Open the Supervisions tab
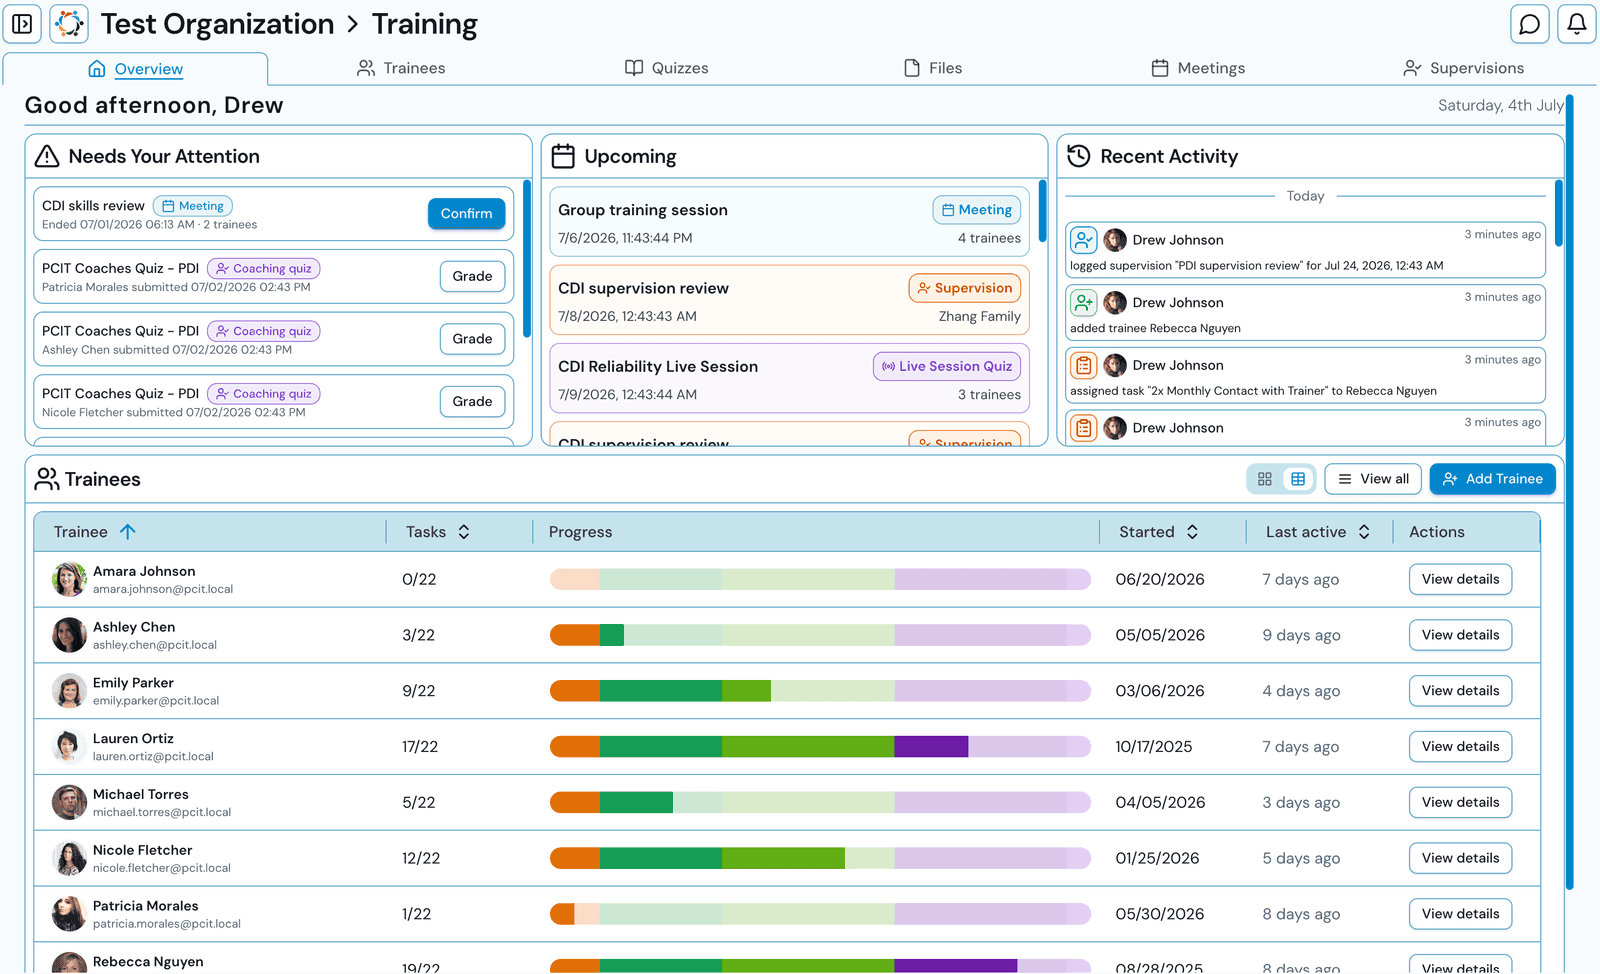 (x=1464, y=68)
